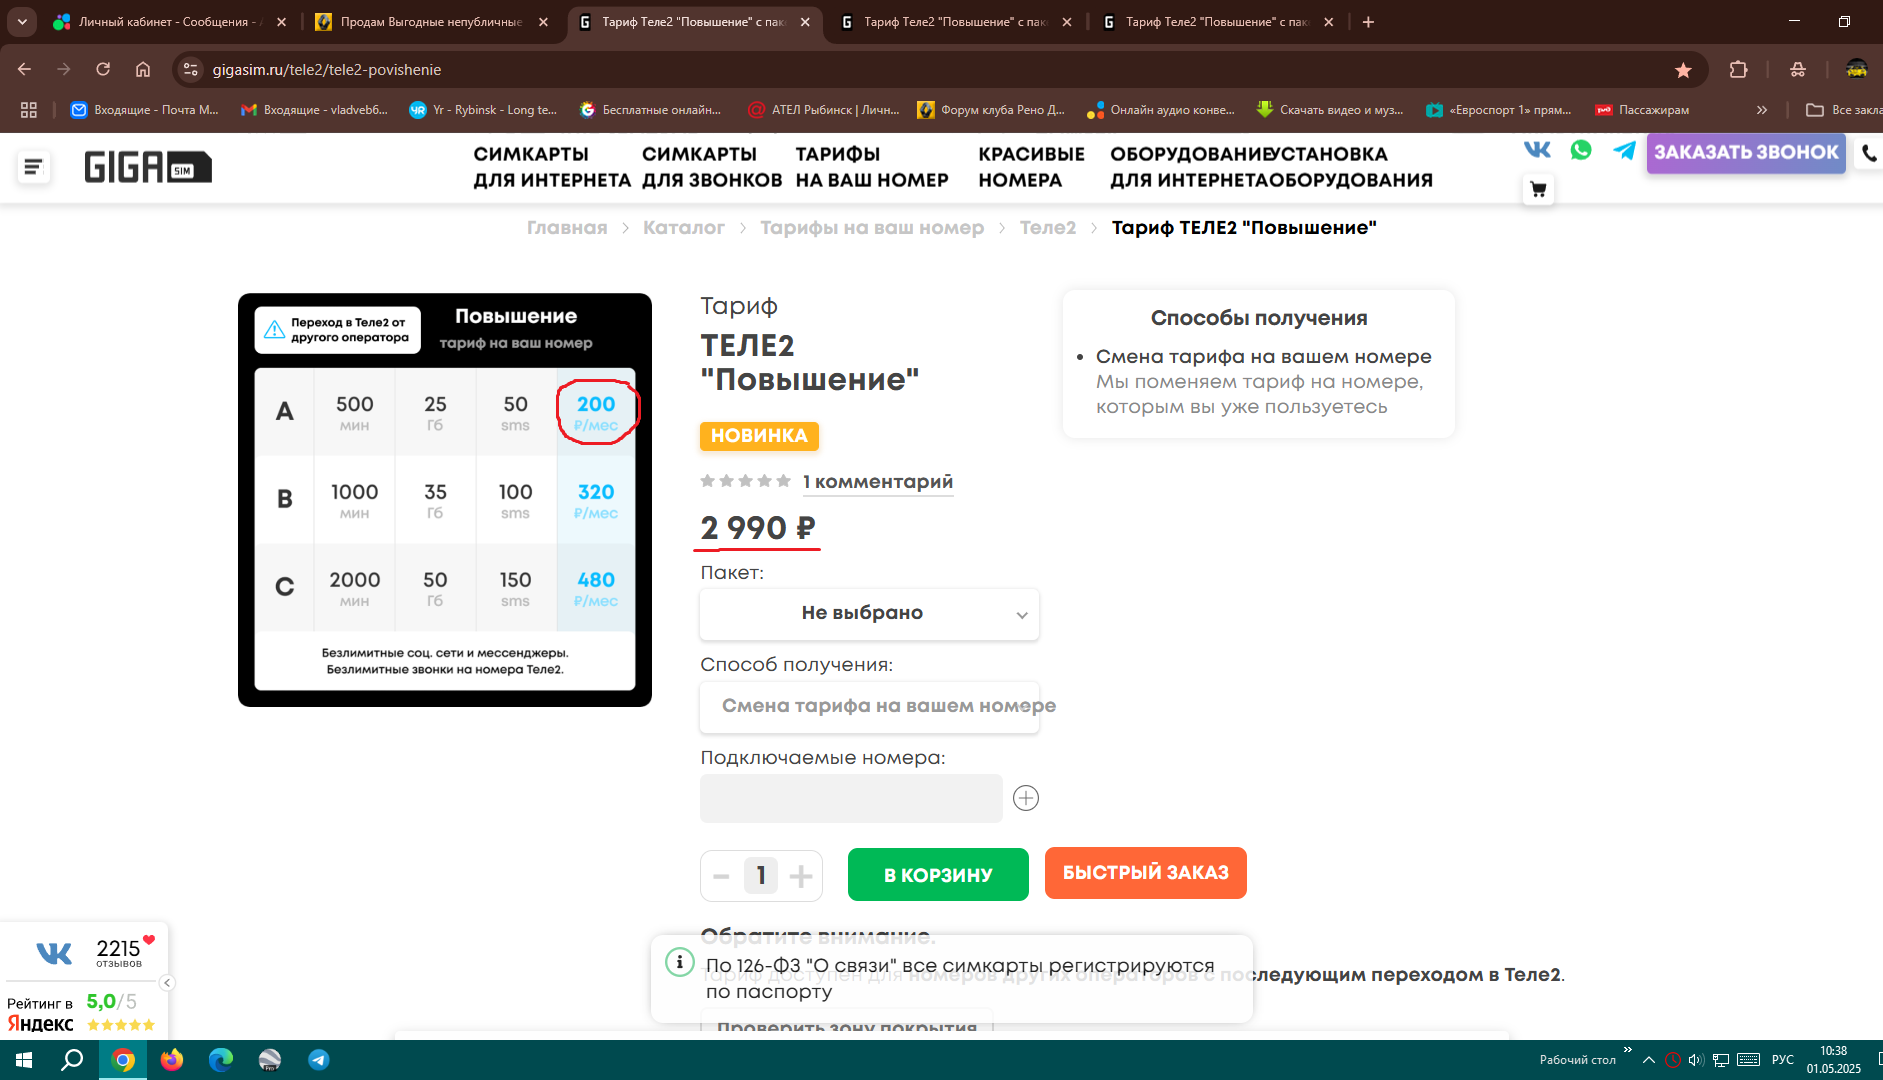Screen dimensions: 1883x1080
Task: Open Microsoft Edge from the taskbar
Action: pos(221,1060)
